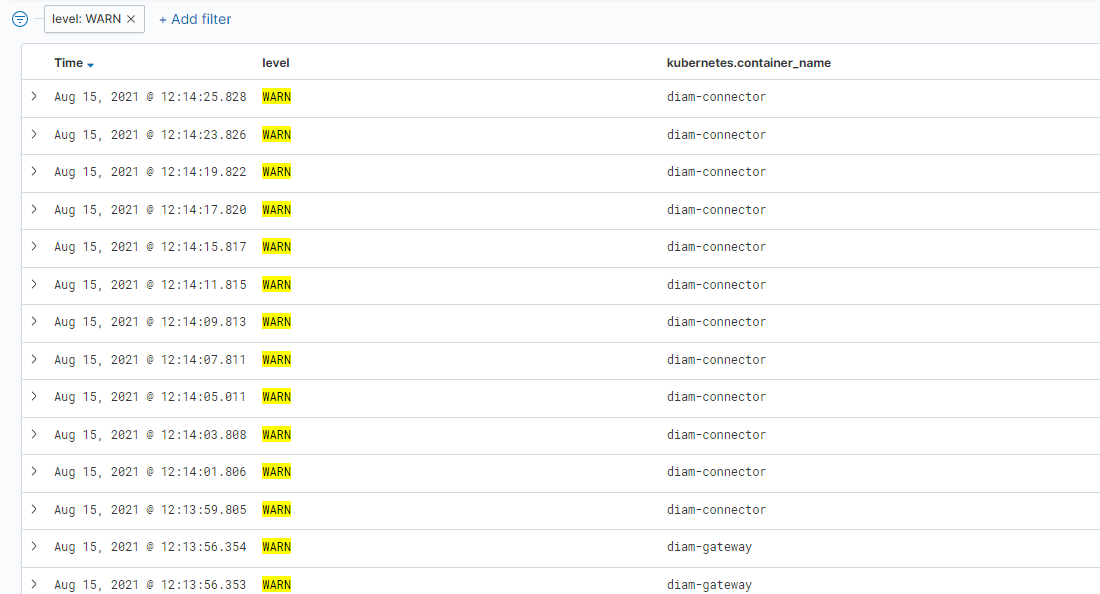Open "+ Add filter"
The height and width of the screenshot is (594, 1100).
[194, 18]
